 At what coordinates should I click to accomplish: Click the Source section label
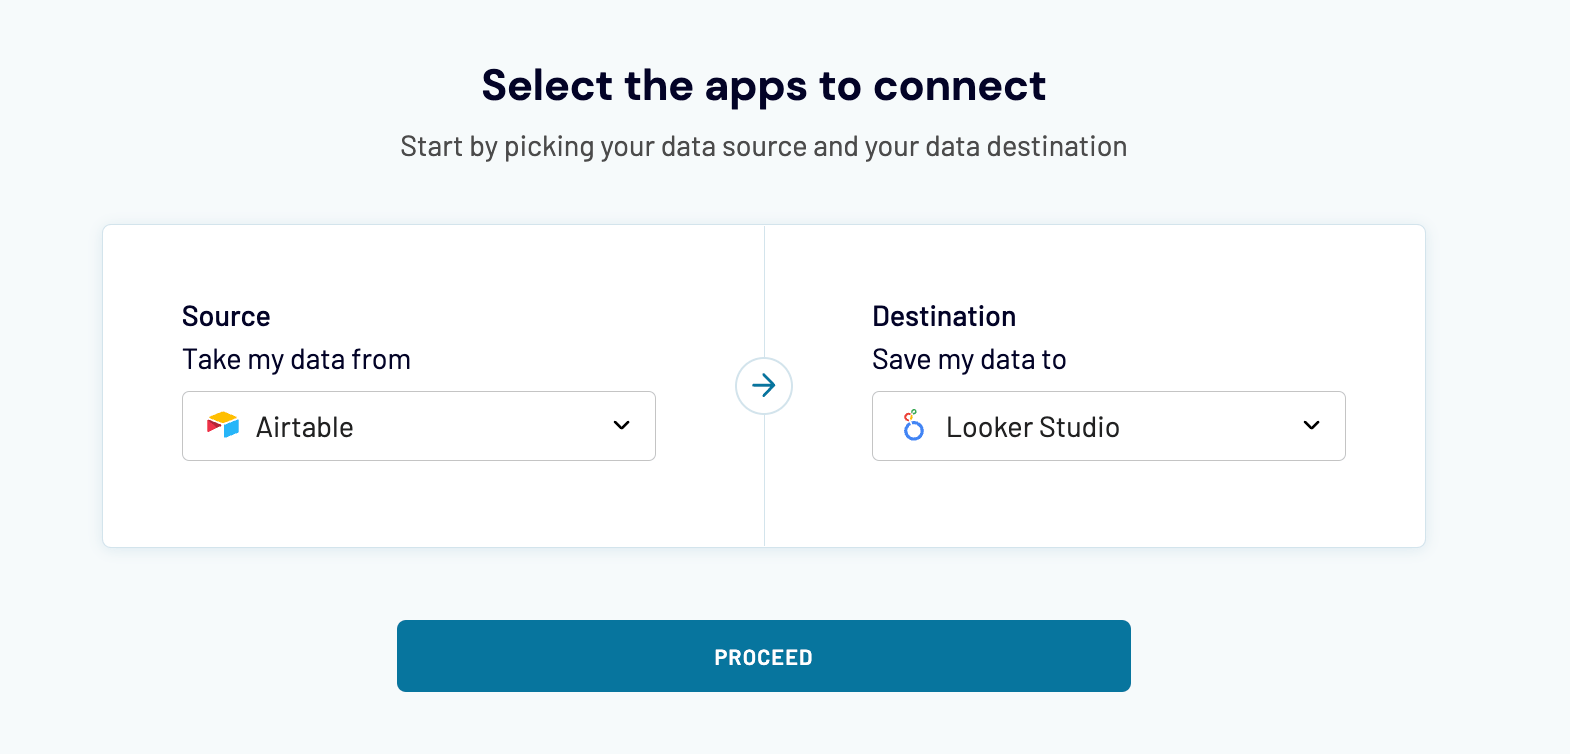coord(225,316)
